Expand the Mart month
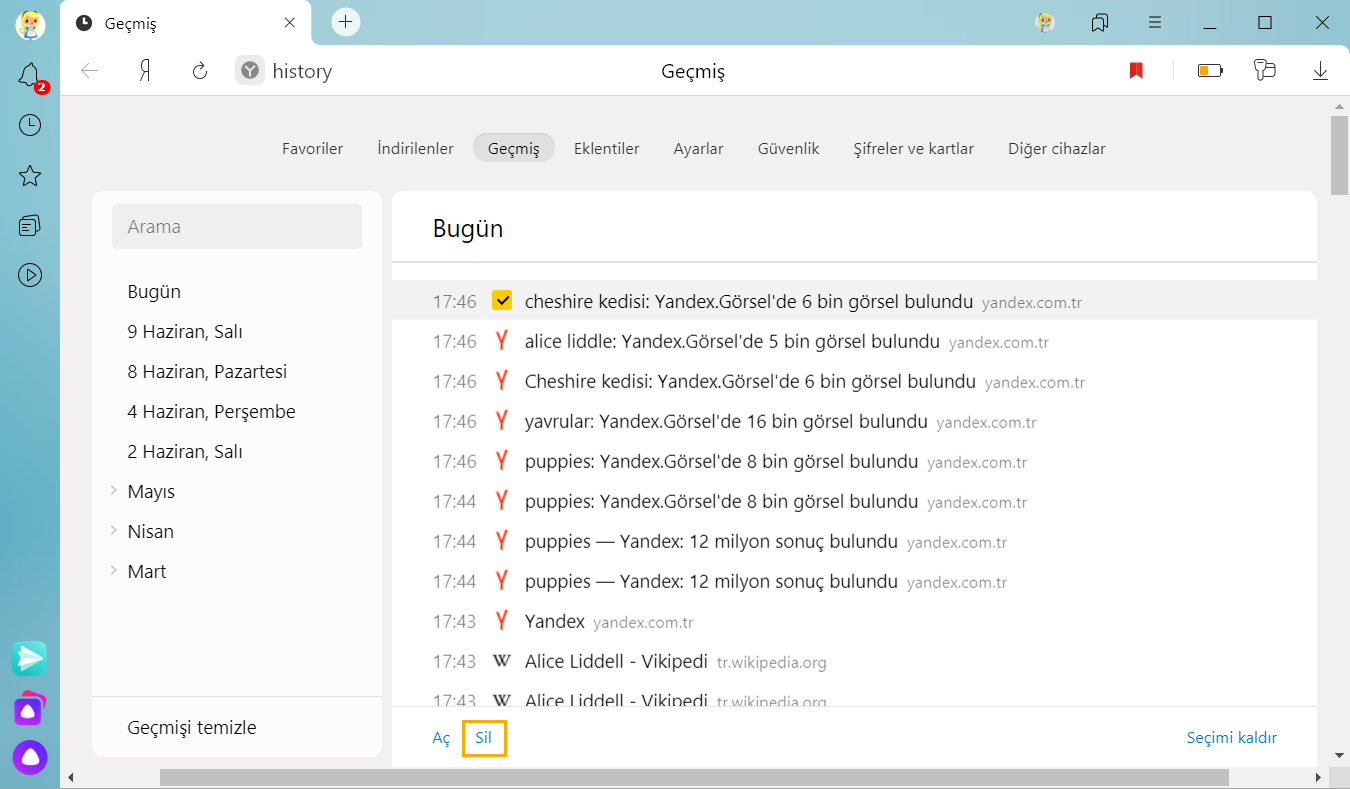Screen dimensions: 1350x789 (x=114, y=571)
